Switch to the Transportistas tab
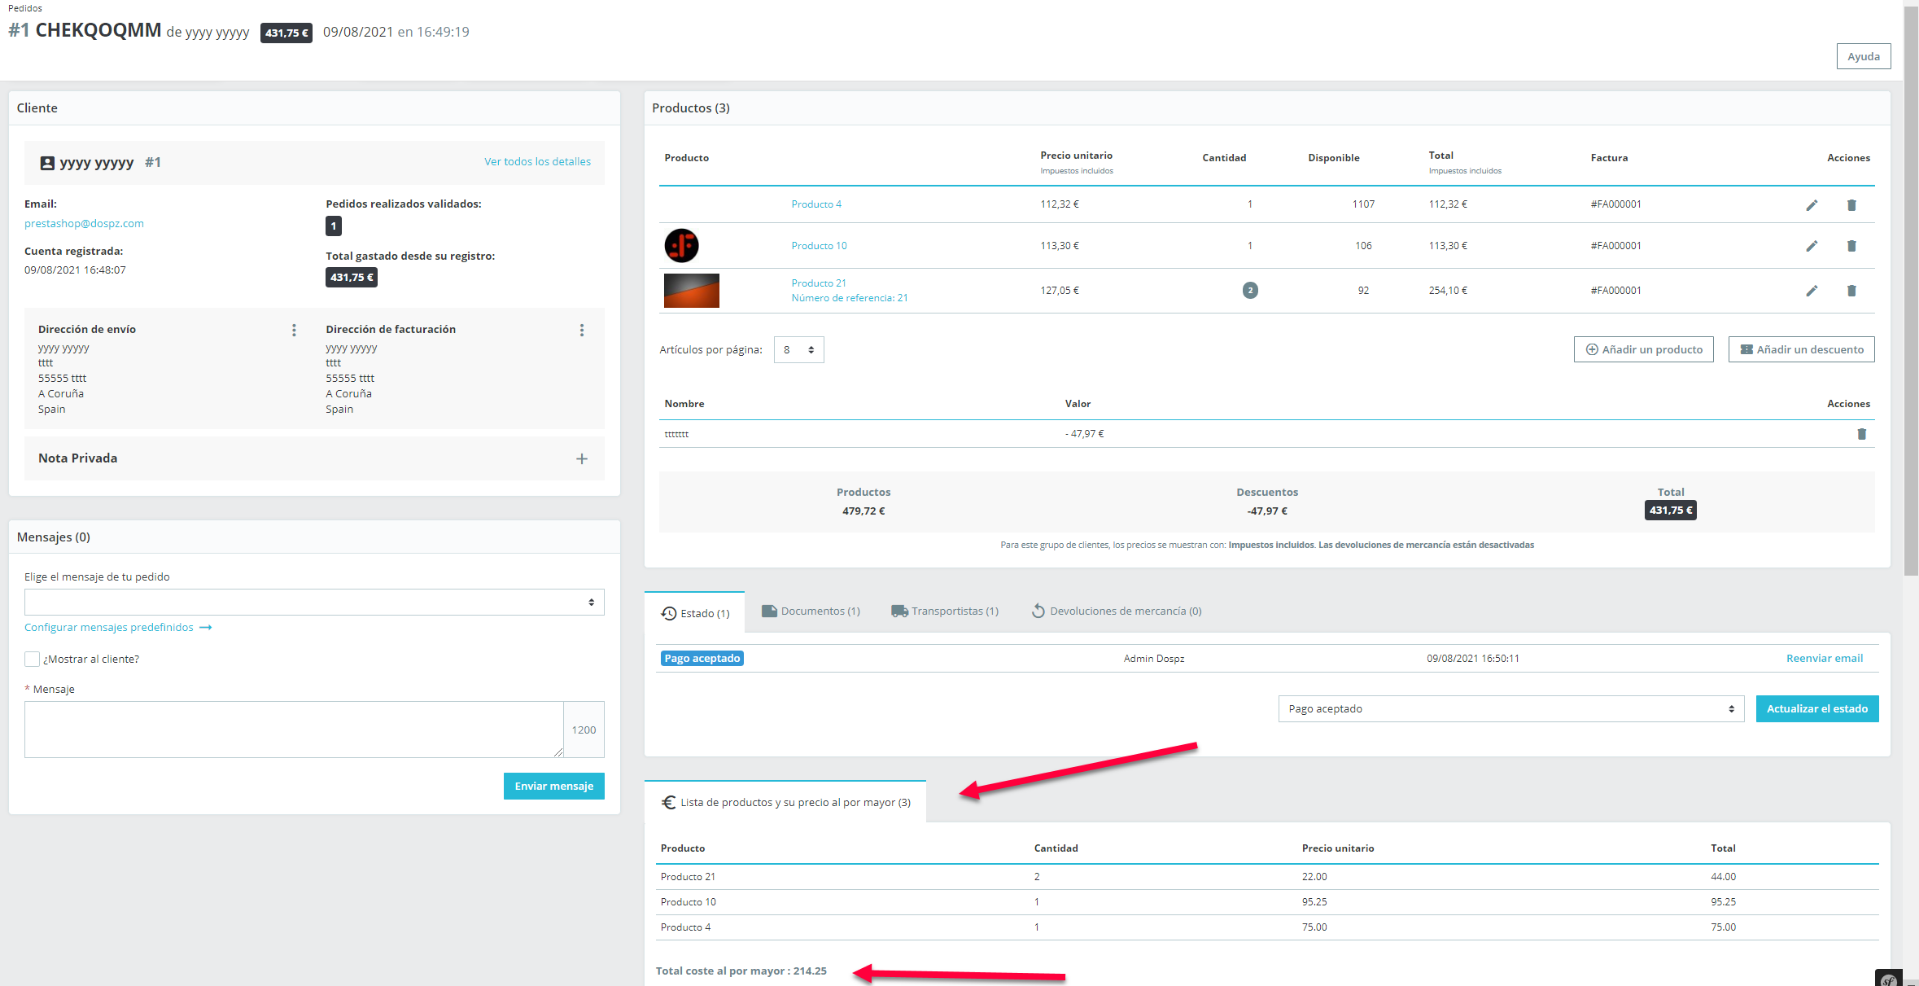Viewport: 1919px width, 986px height. [x=945, y=611]
